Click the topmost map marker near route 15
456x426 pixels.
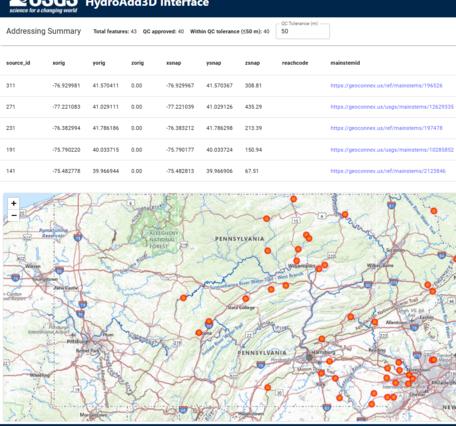[293, 199]
